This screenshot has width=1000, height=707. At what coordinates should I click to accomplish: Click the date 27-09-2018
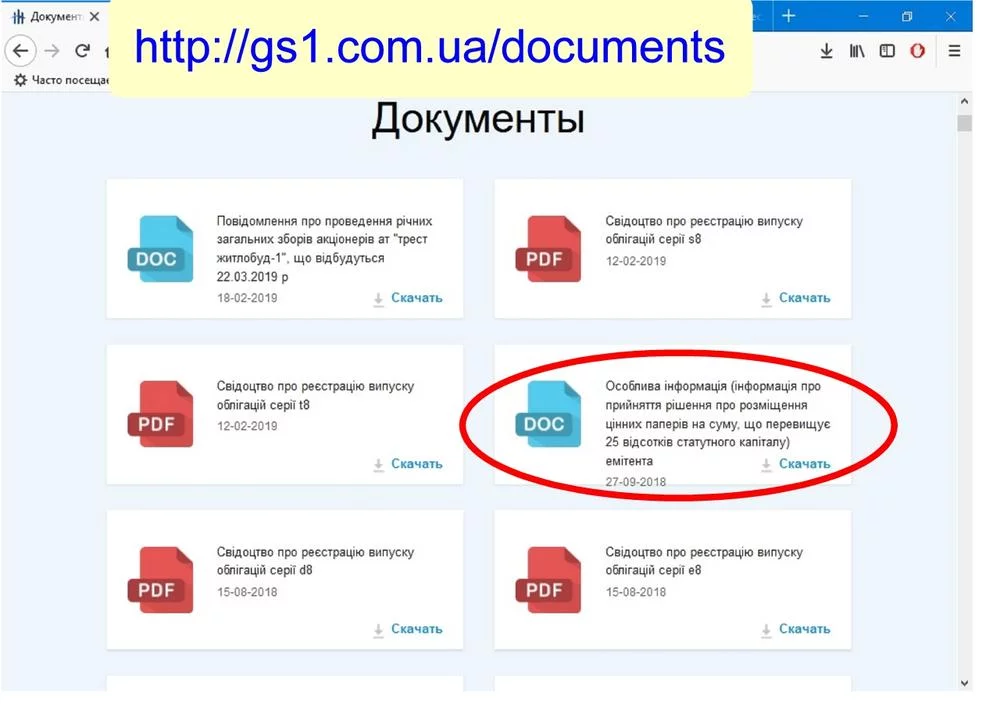pos(635,482)
